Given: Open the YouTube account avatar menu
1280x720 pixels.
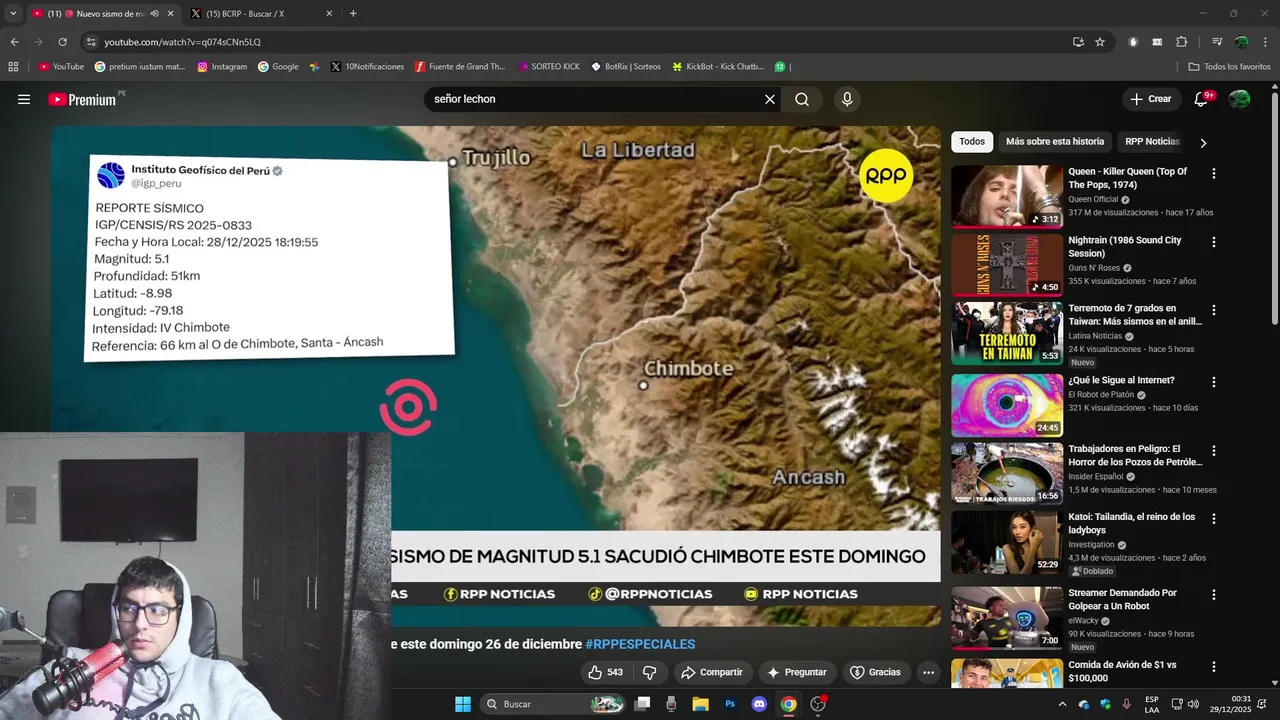Looking at the screenshot, I should pyautogui.click(x=1239, y=99).
